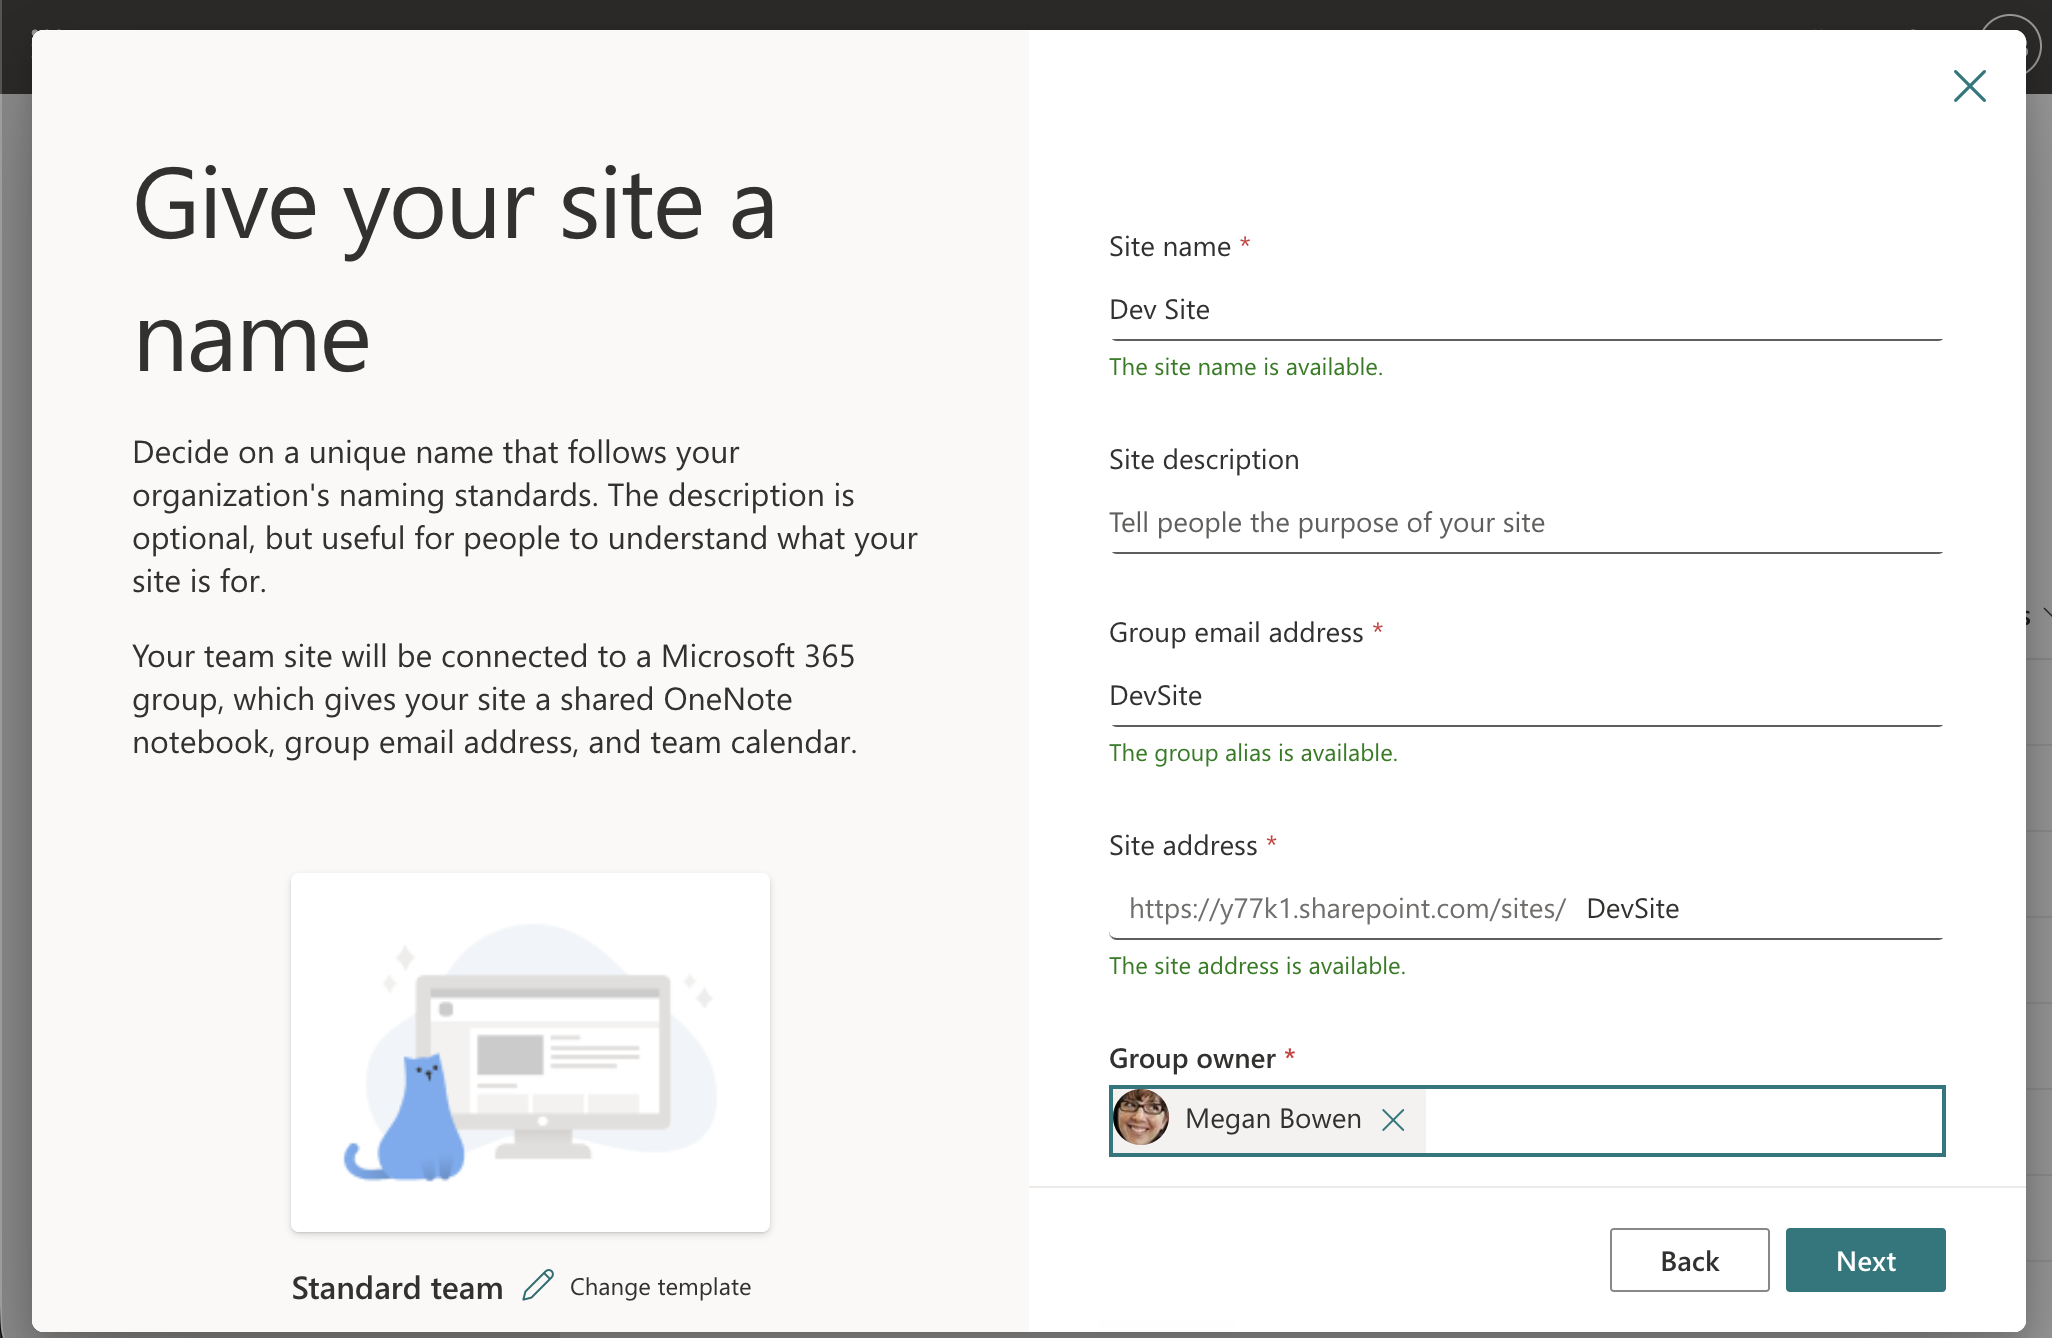The width and height of the screenshot is (2052, 1338).
Task: Select Megan Bowen's profile photo
Action: click(1141, 1118)
